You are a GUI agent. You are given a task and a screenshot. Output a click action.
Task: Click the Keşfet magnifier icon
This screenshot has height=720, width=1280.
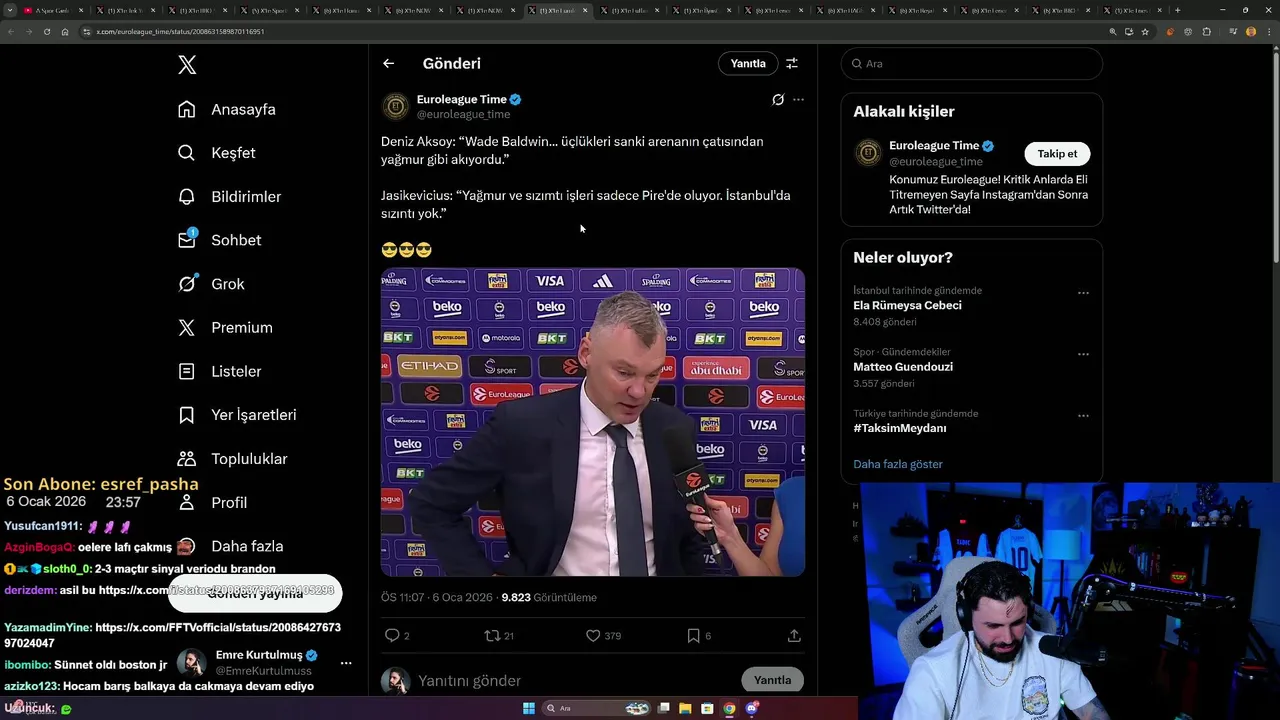click(x=187, y=153)
